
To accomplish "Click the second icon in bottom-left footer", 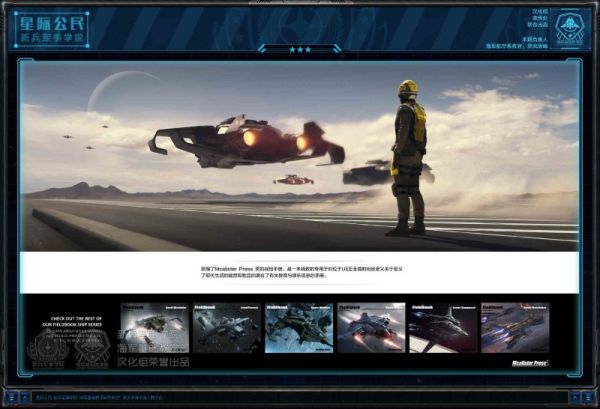I will (24, 397).
